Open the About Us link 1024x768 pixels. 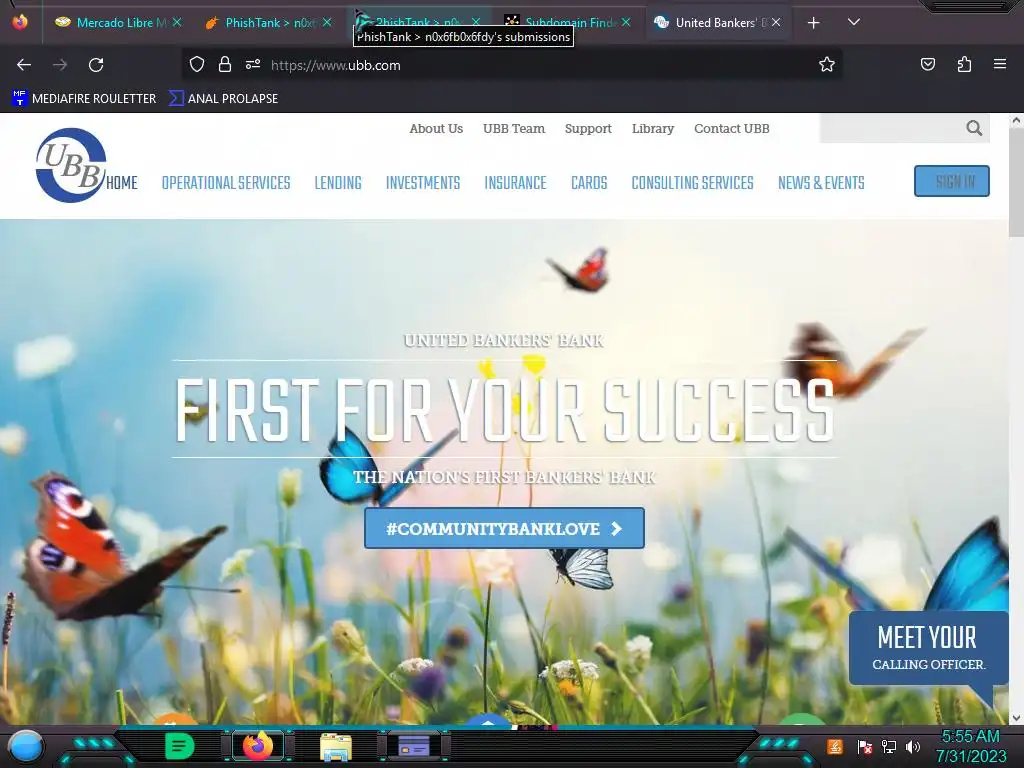[x=436, y=129]
